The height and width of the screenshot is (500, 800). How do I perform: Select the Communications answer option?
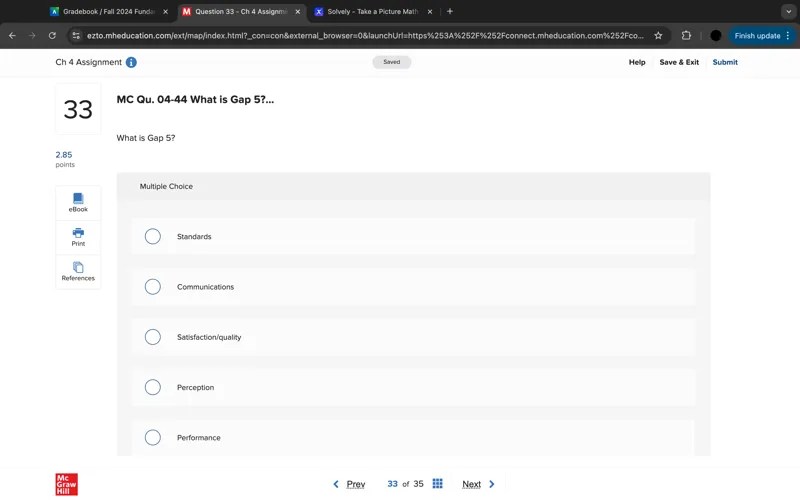click(x=413, y=287)
